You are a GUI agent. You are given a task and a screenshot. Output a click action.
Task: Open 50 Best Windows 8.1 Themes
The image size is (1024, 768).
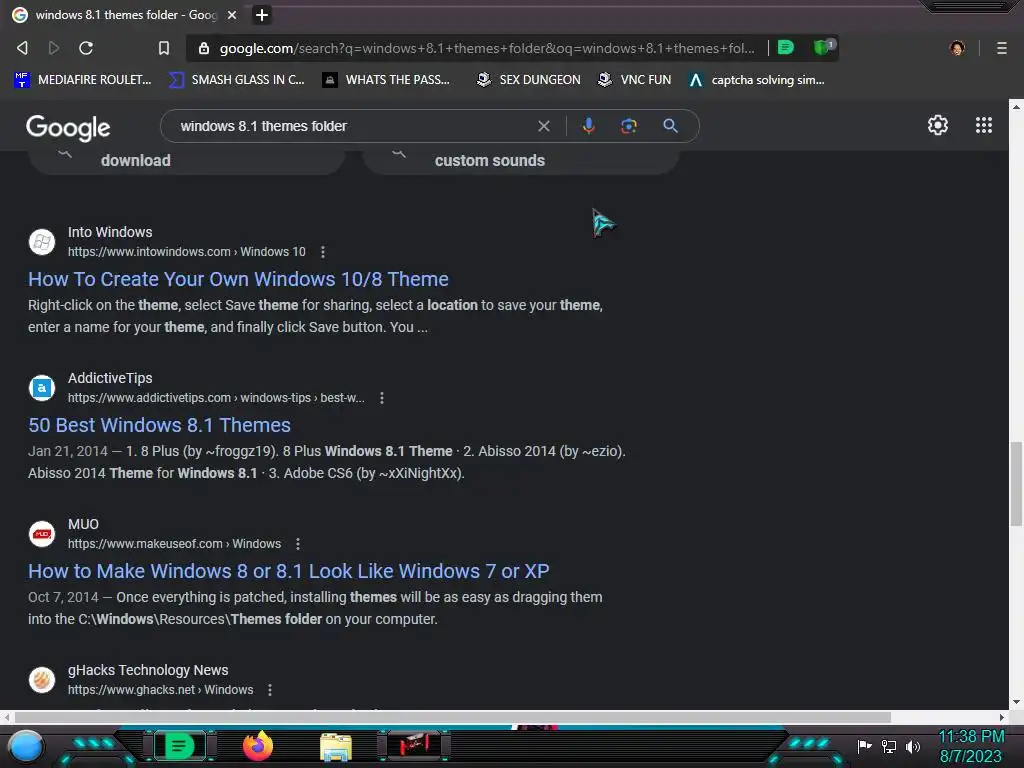click(x=159, y=425)
